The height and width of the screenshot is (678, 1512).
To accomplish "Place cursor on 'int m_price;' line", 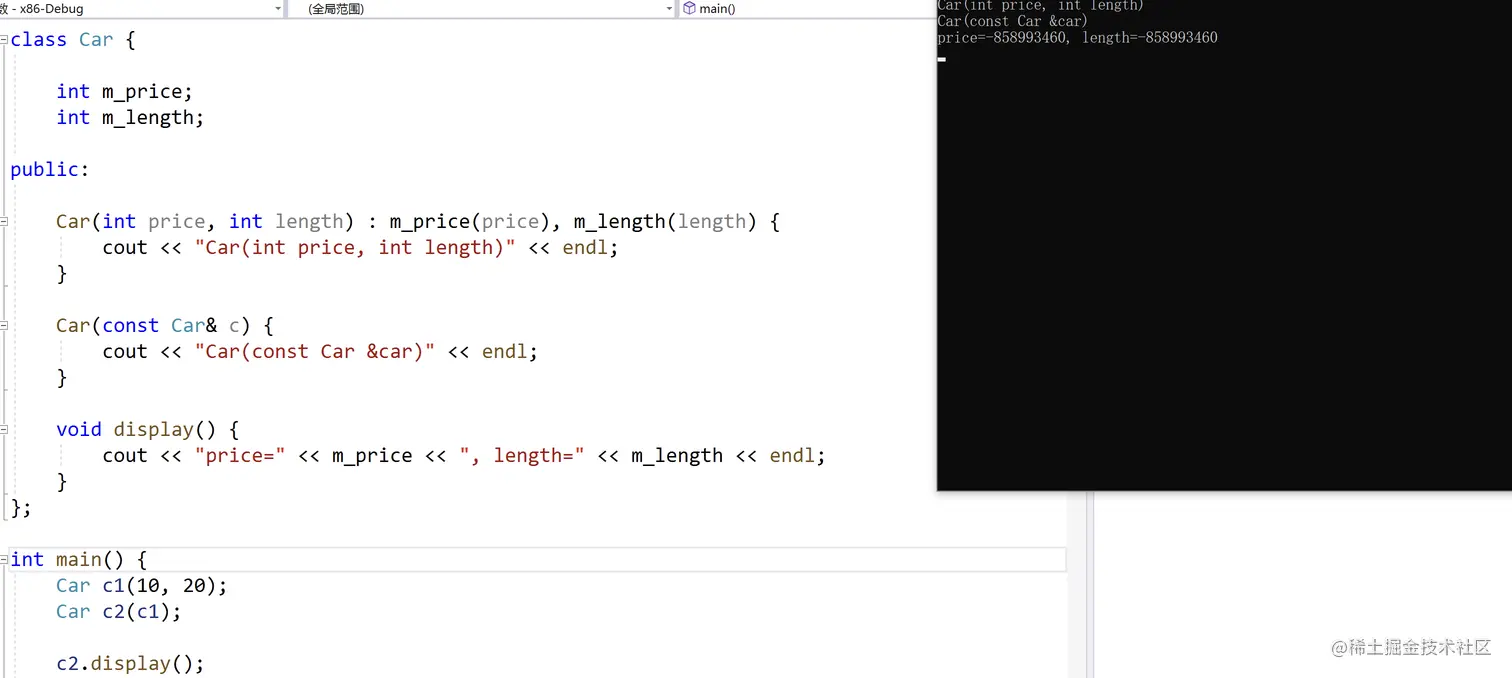I will tap(124, 92).
